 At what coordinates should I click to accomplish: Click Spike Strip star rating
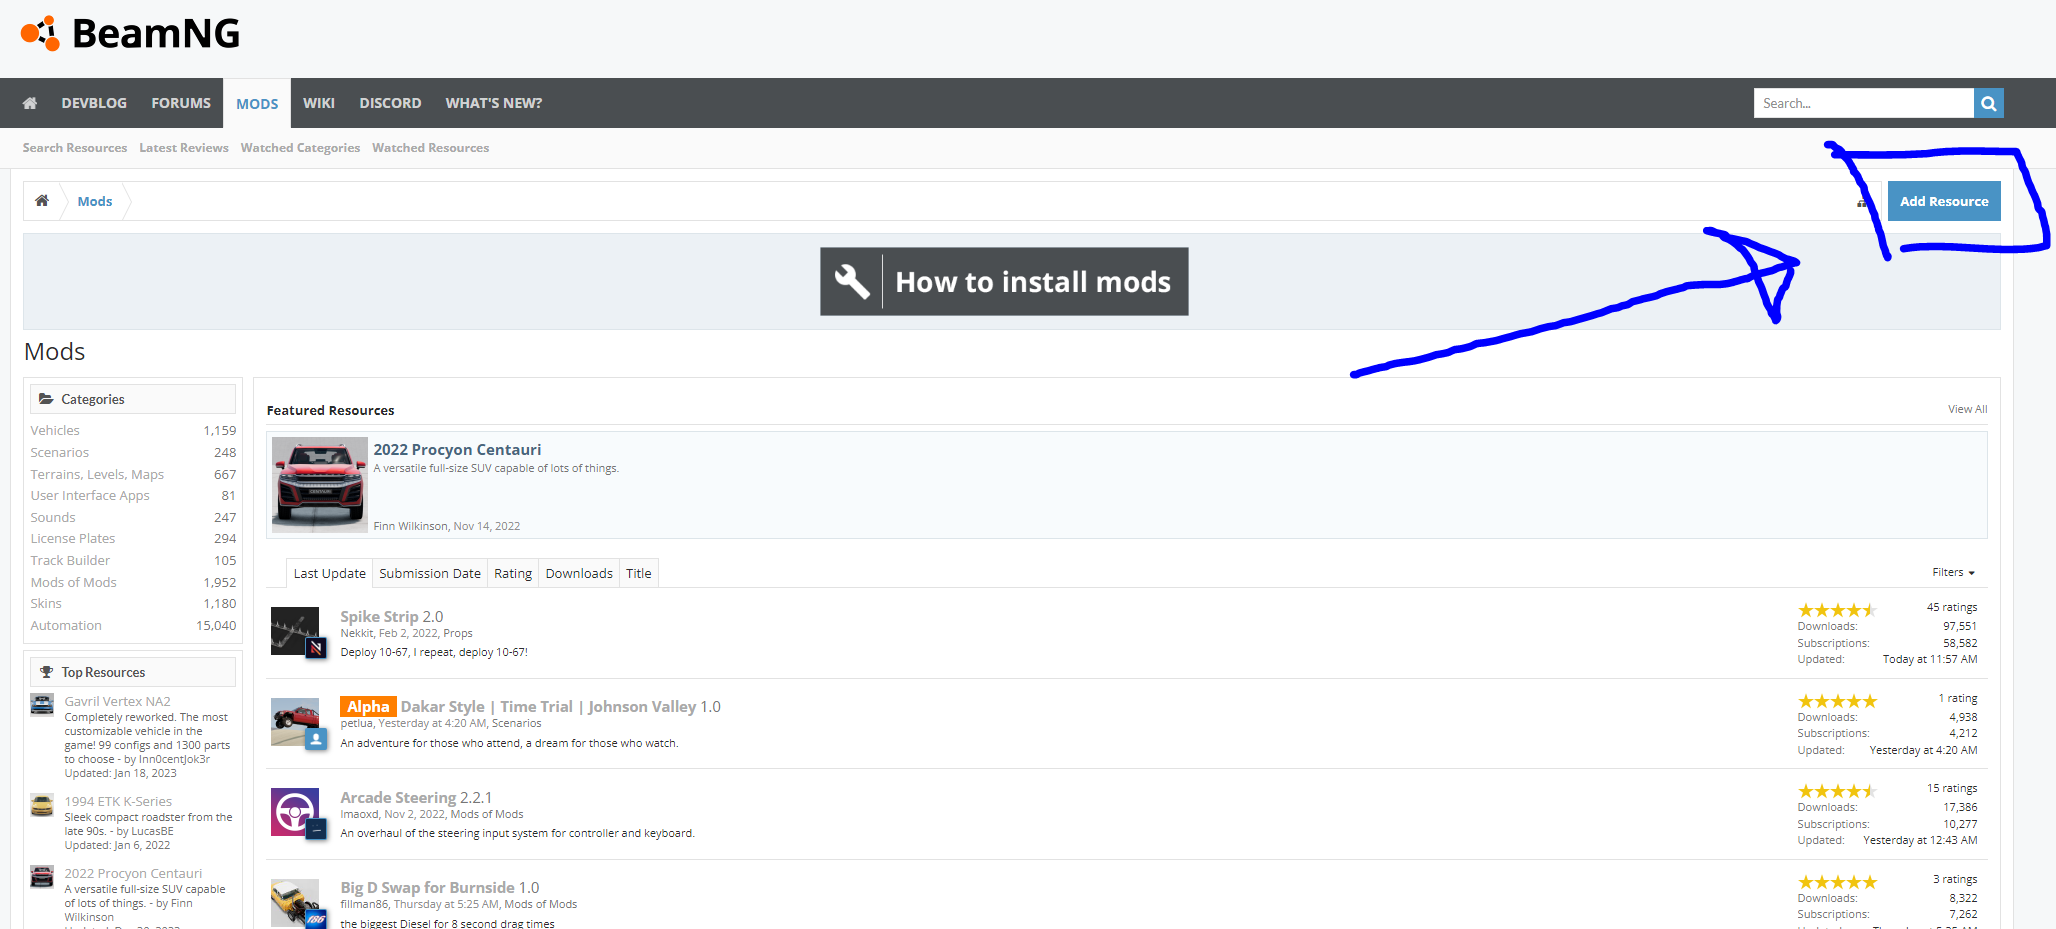[x=1837, y=609]
